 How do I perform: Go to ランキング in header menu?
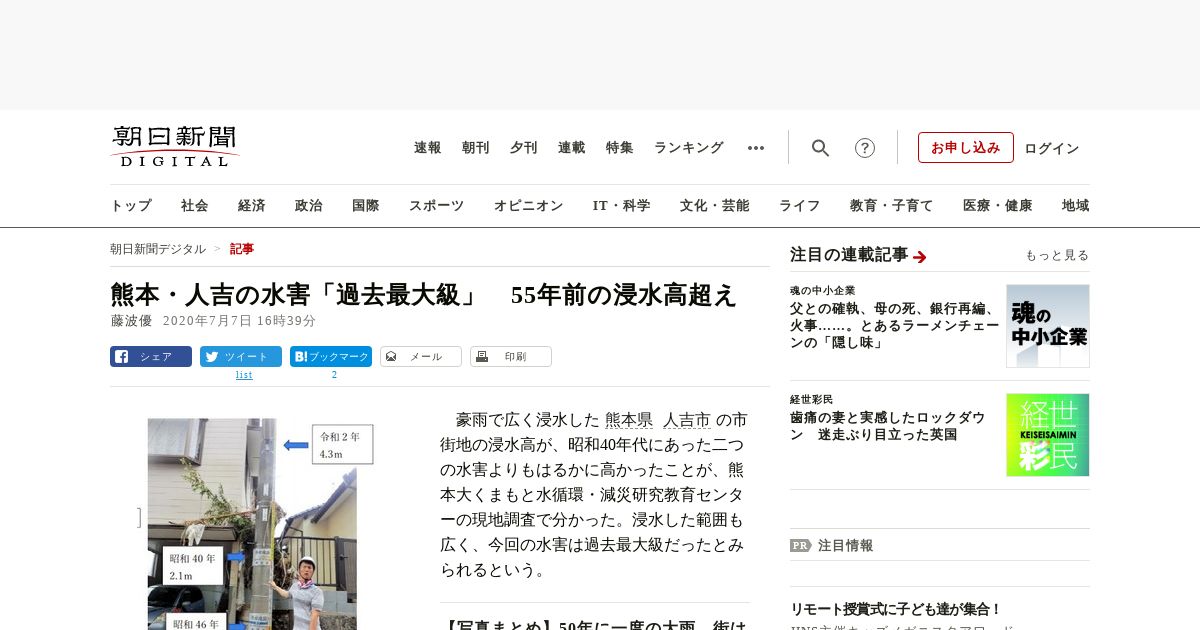coord(689,148)
